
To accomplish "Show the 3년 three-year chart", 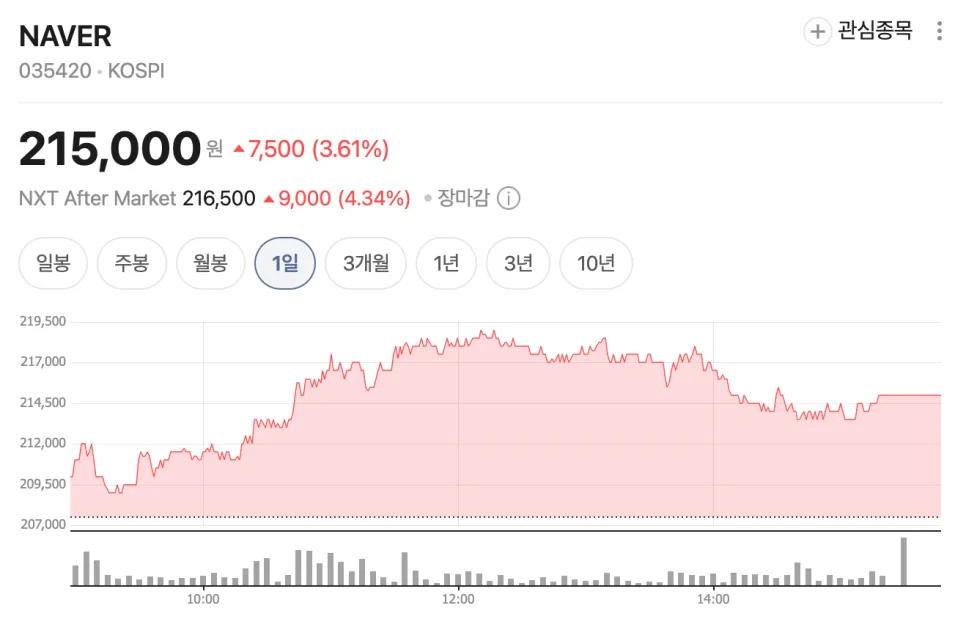I will pos(518,263).
